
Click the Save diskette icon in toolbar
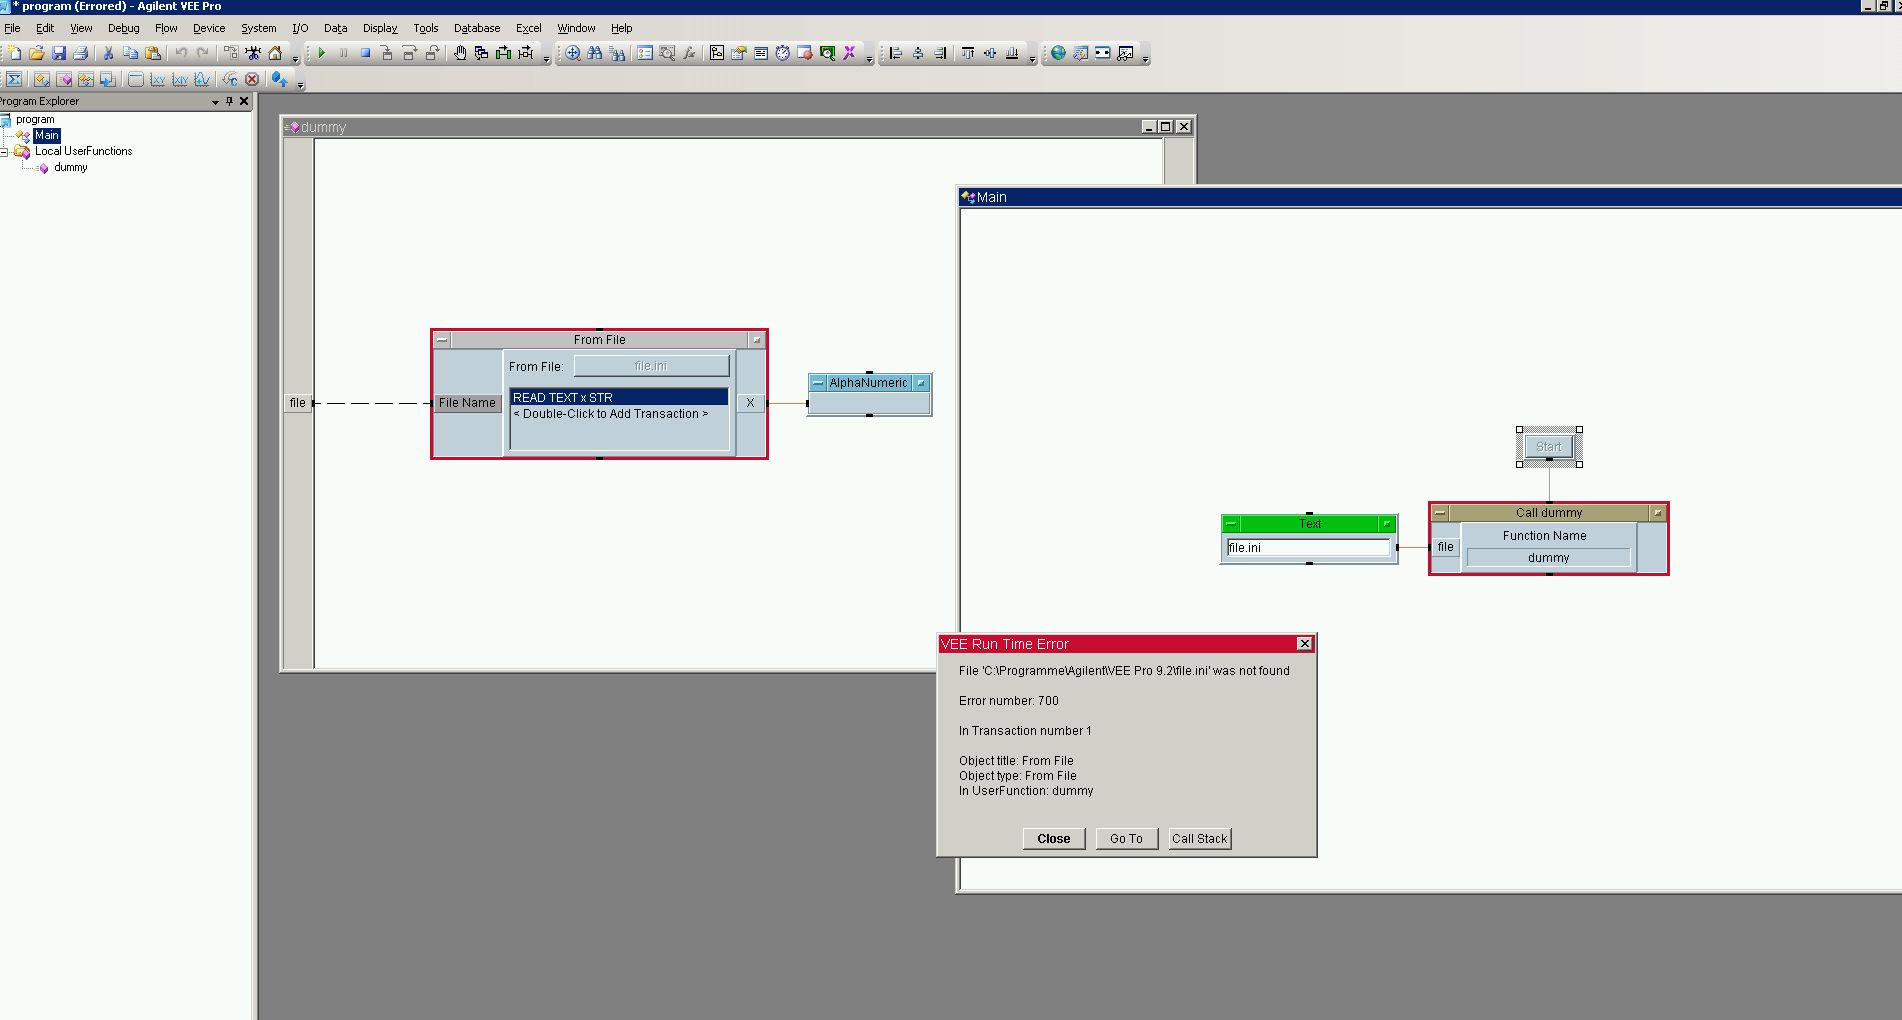point(59,53)
